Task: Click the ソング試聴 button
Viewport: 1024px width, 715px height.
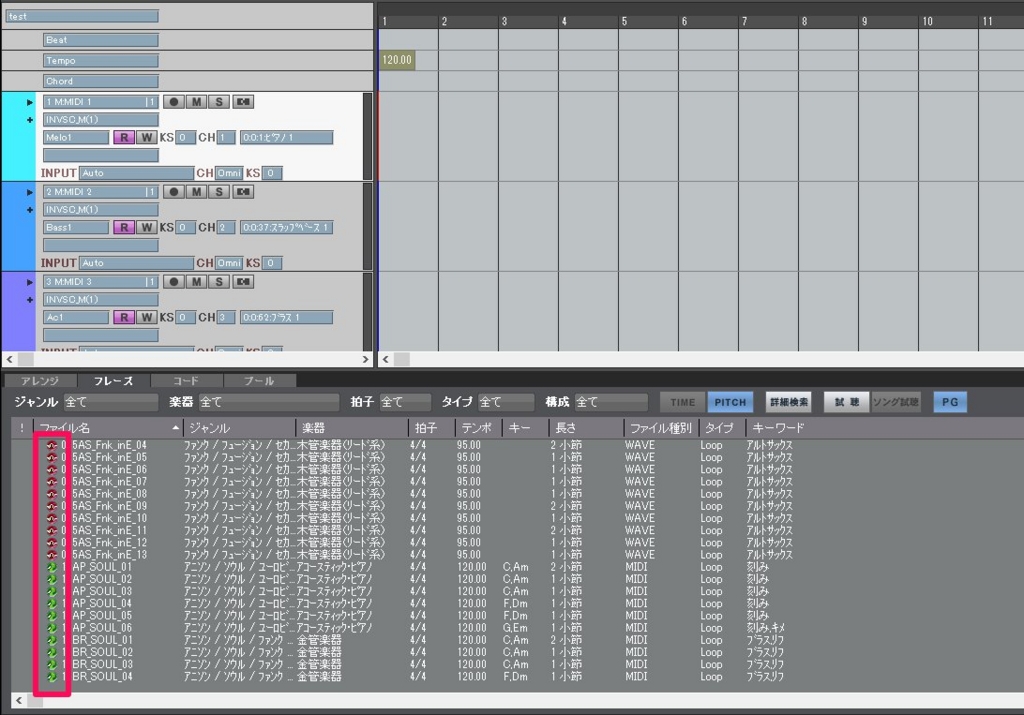Action: pyautogui.click(x=896, y=402)
